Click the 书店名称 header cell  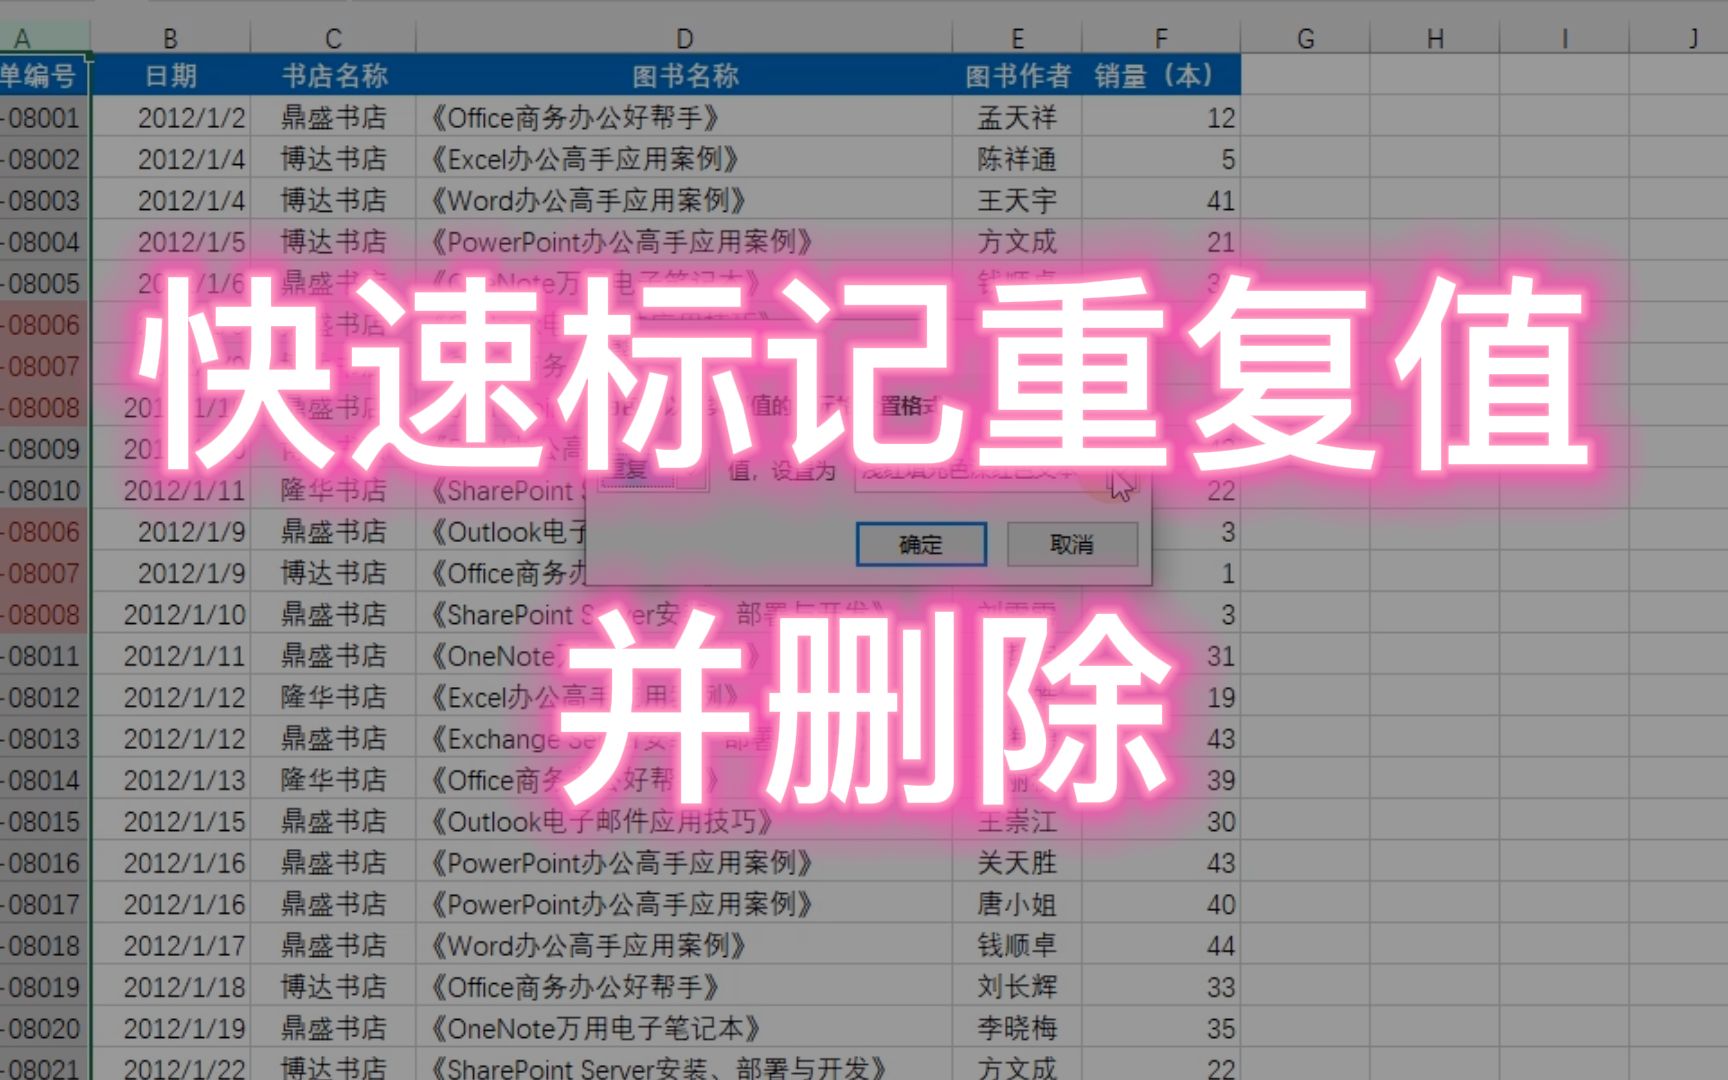pyautogui.click(x=333, y=75)
